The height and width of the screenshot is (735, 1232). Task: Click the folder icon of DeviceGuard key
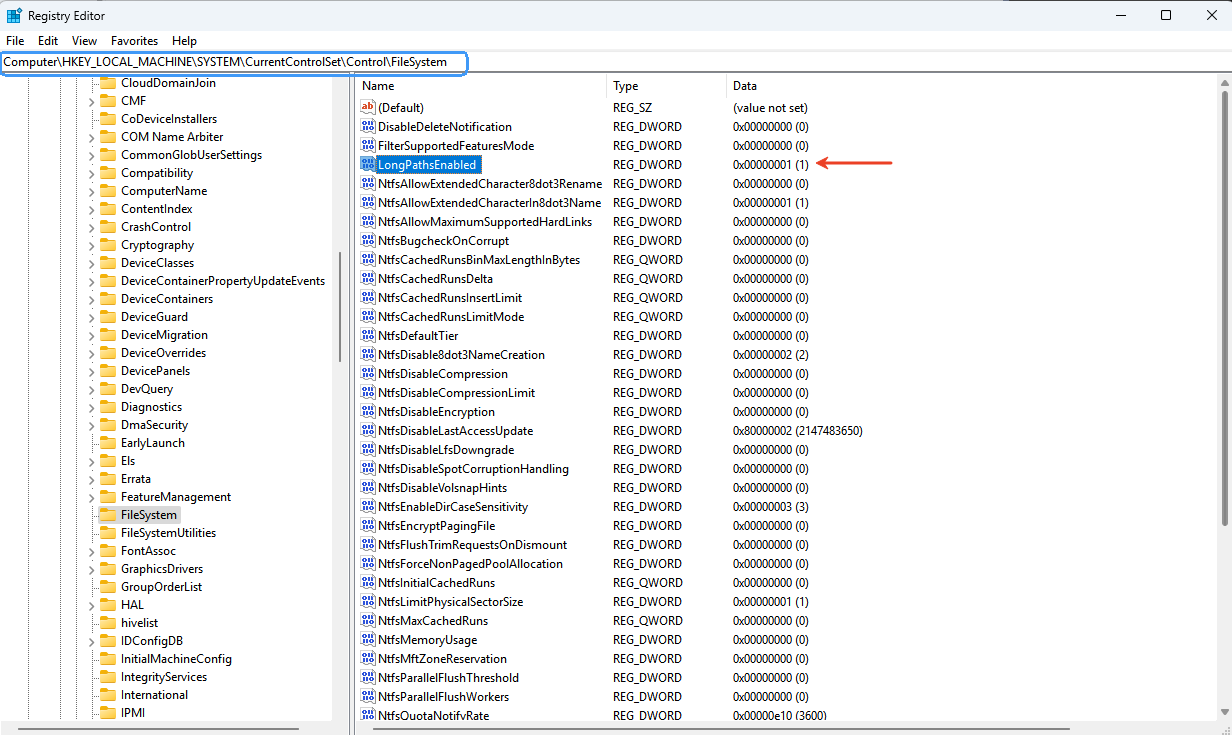pos(107,317)
